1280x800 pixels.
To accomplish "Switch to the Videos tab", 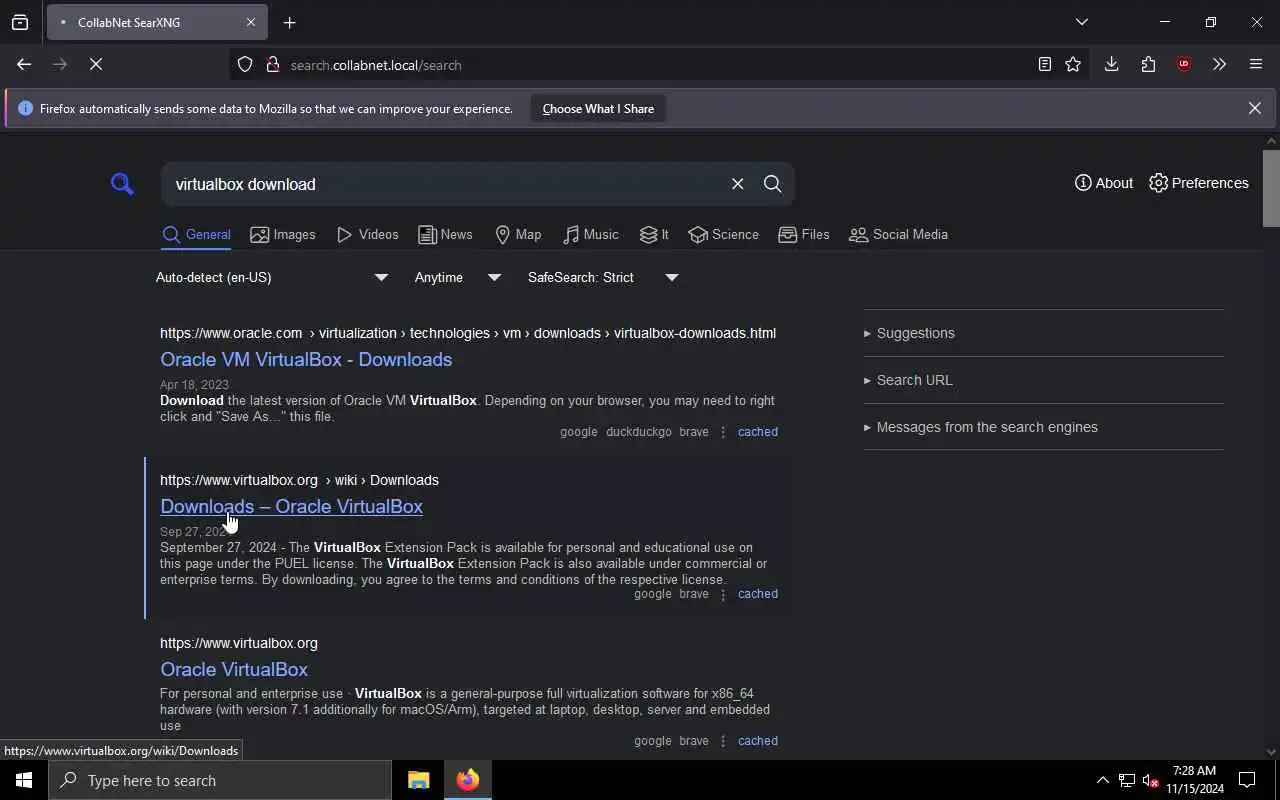I will [x=368, y=234].
